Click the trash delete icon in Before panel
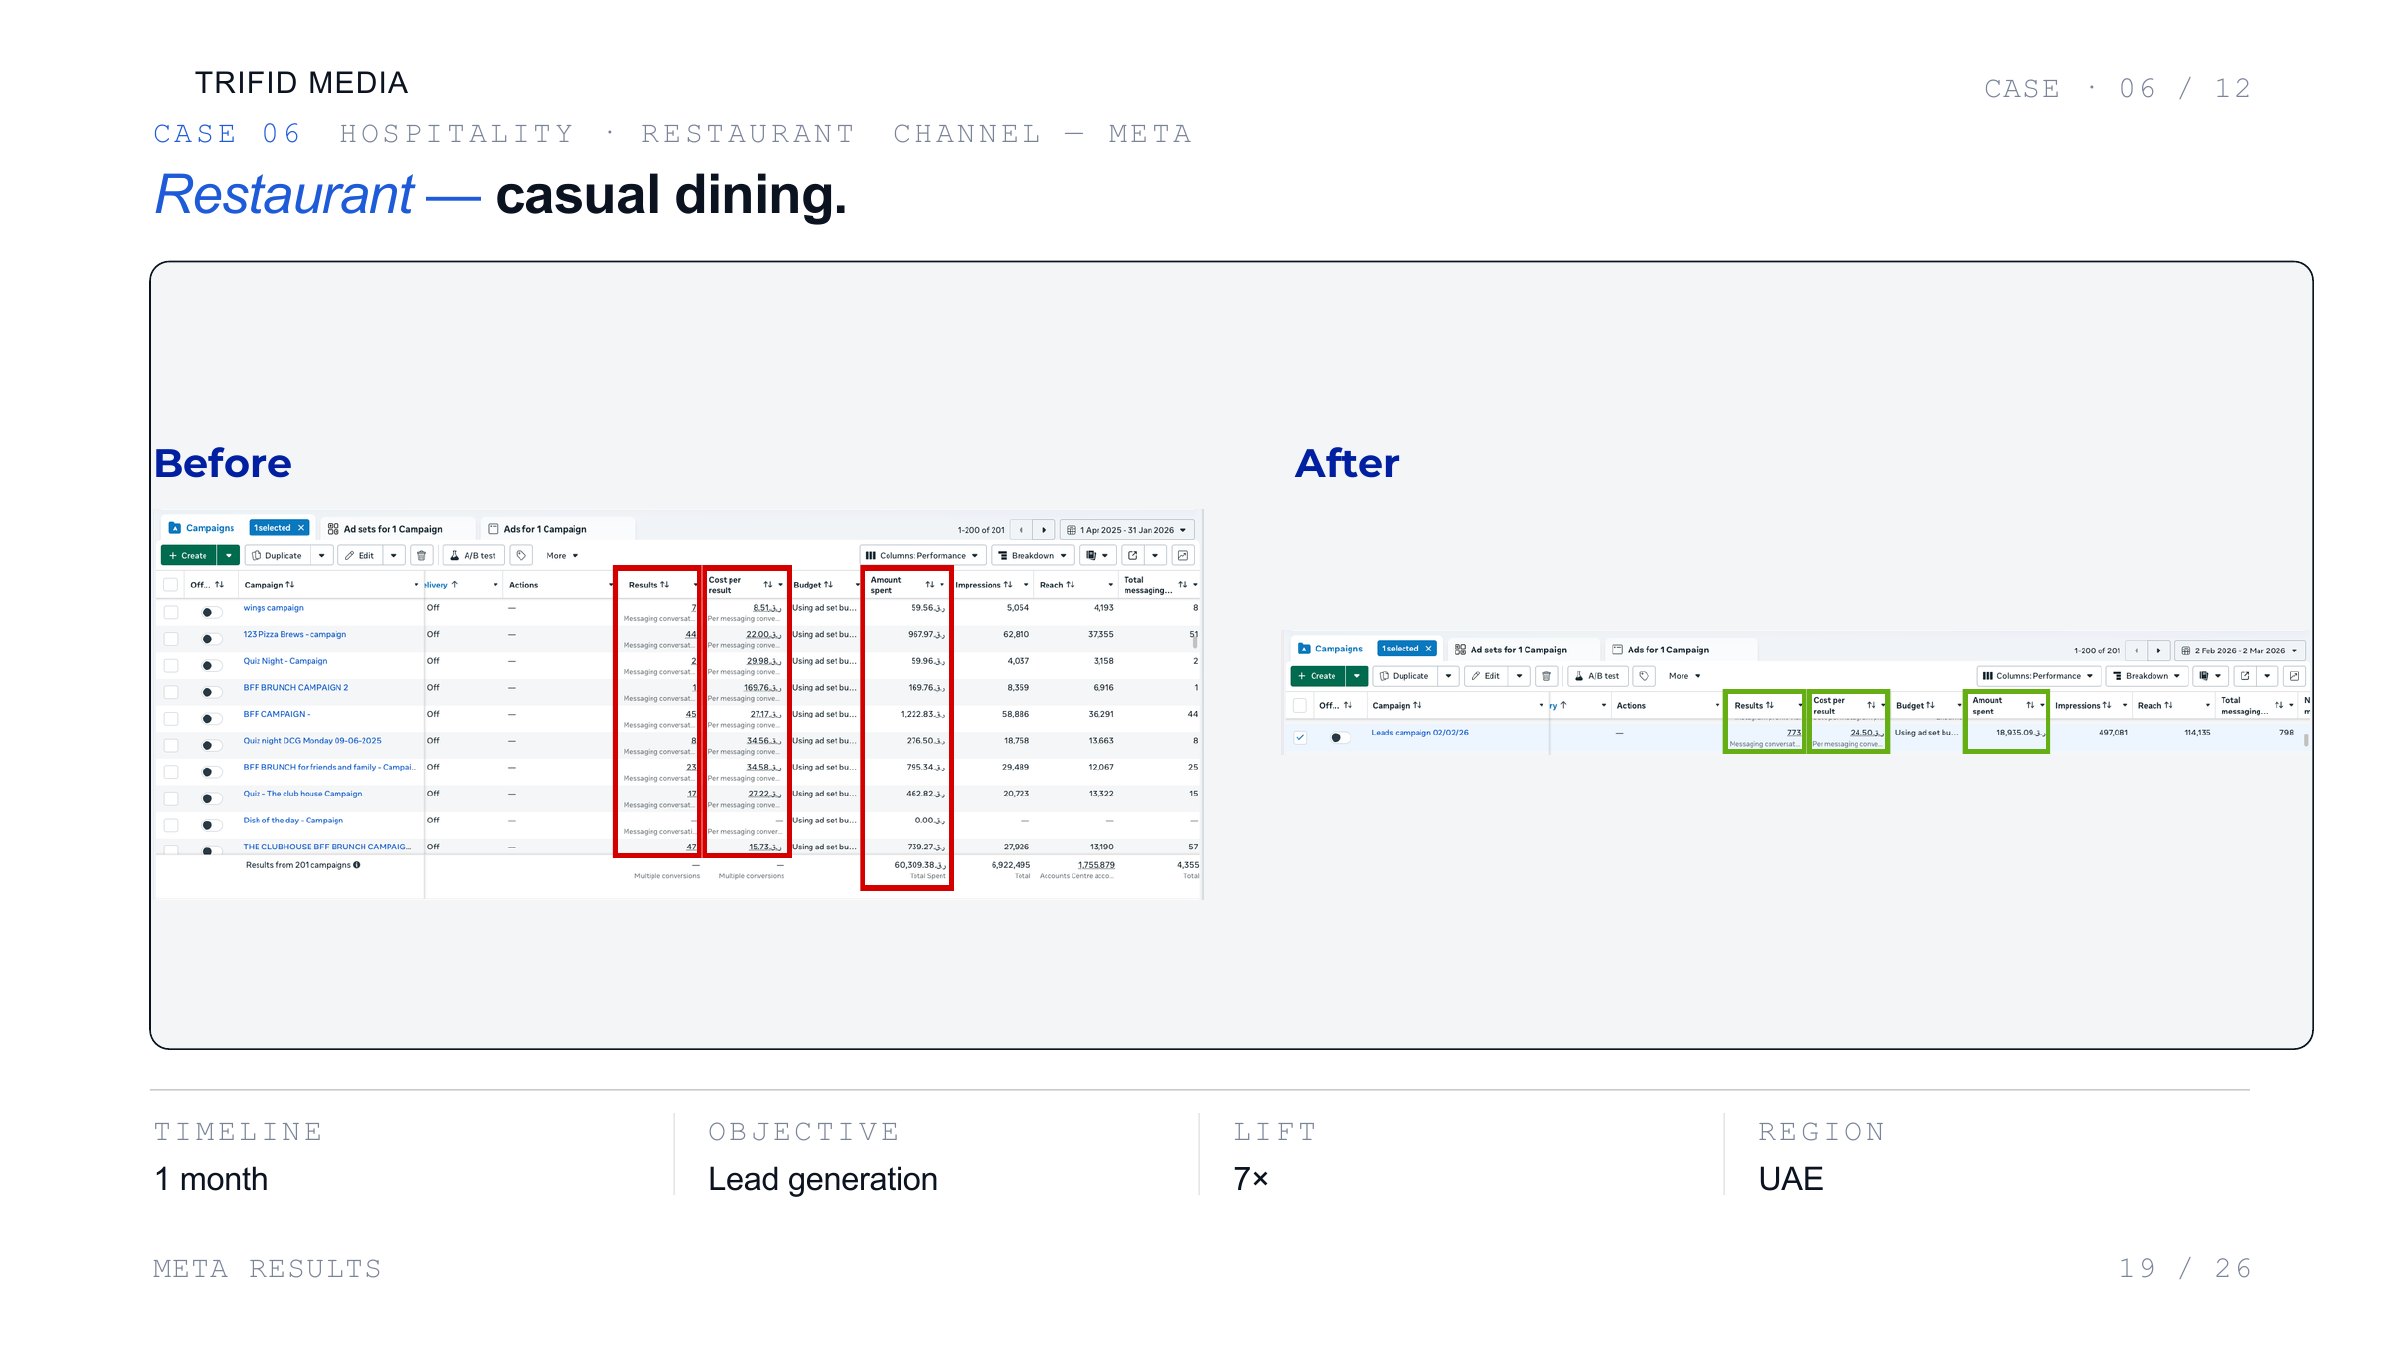Viewport: 2400px width, 1350px height. pyautogui.click(x=422, y=555)
